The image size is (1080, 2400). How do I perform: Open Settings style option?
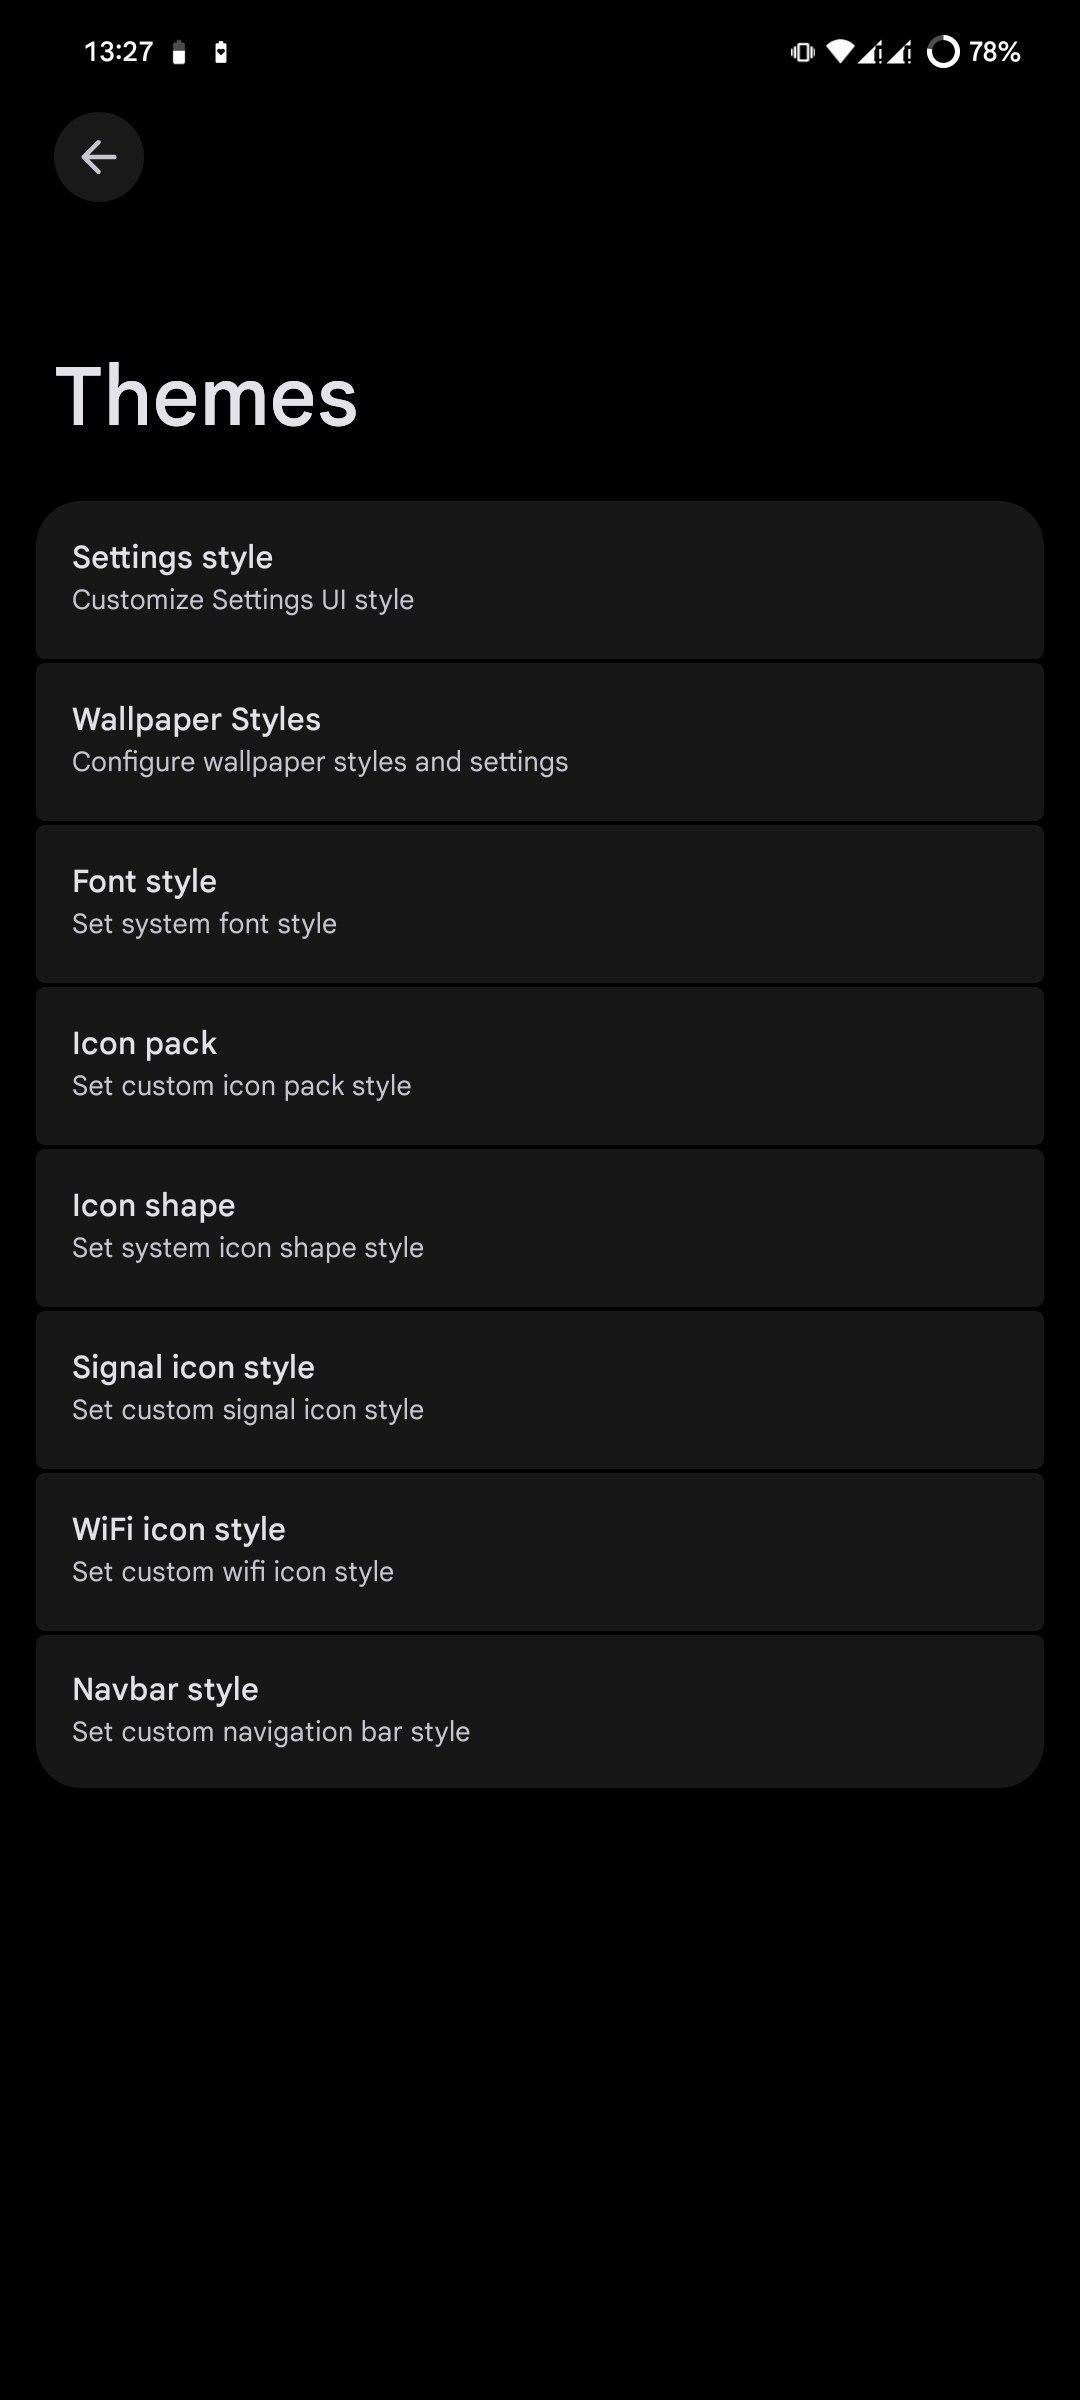(x=540, y=579)
